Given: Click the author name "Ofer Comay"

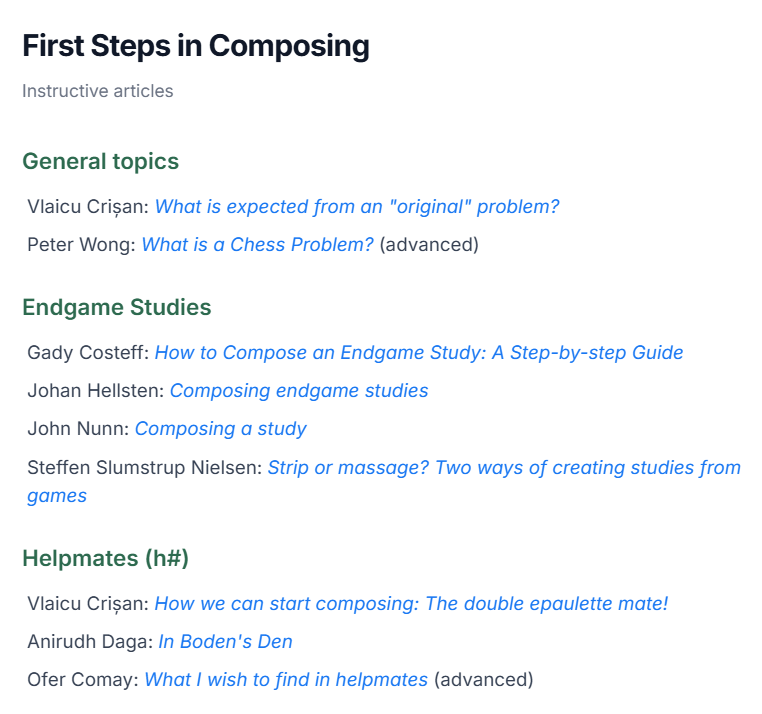Looking at the screenshot, I should coord(81,680).
